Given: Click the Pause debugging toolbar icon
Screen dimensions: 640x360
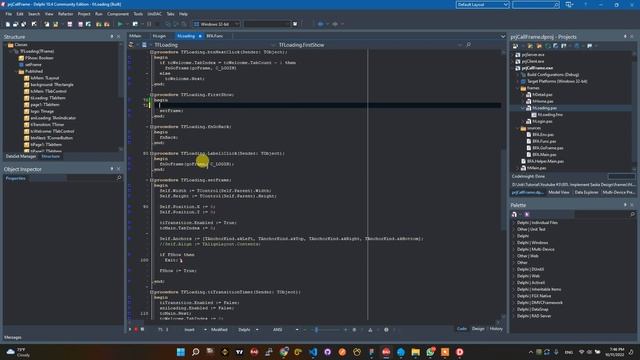Looking at the screenshot, I should [x=149, y=24].
